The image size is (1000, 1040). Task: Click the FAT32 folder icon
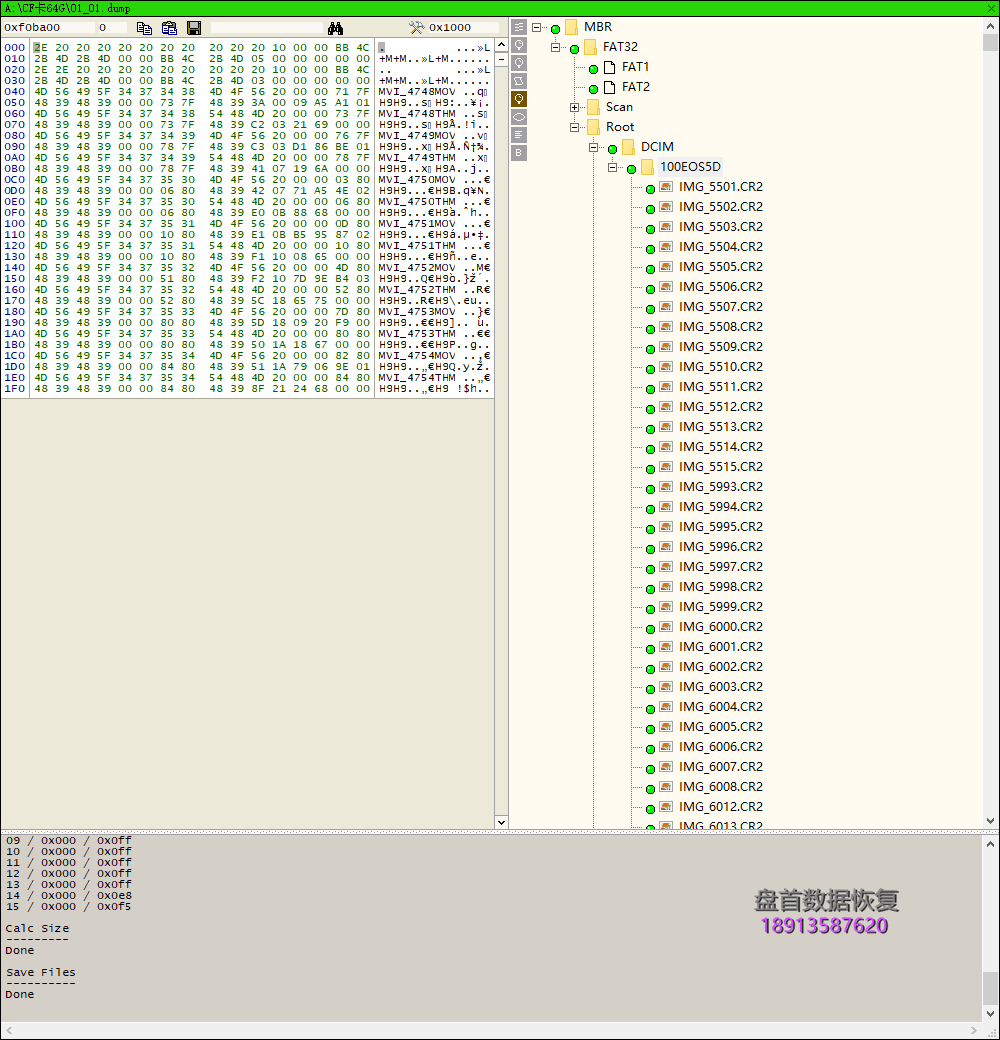590,47
